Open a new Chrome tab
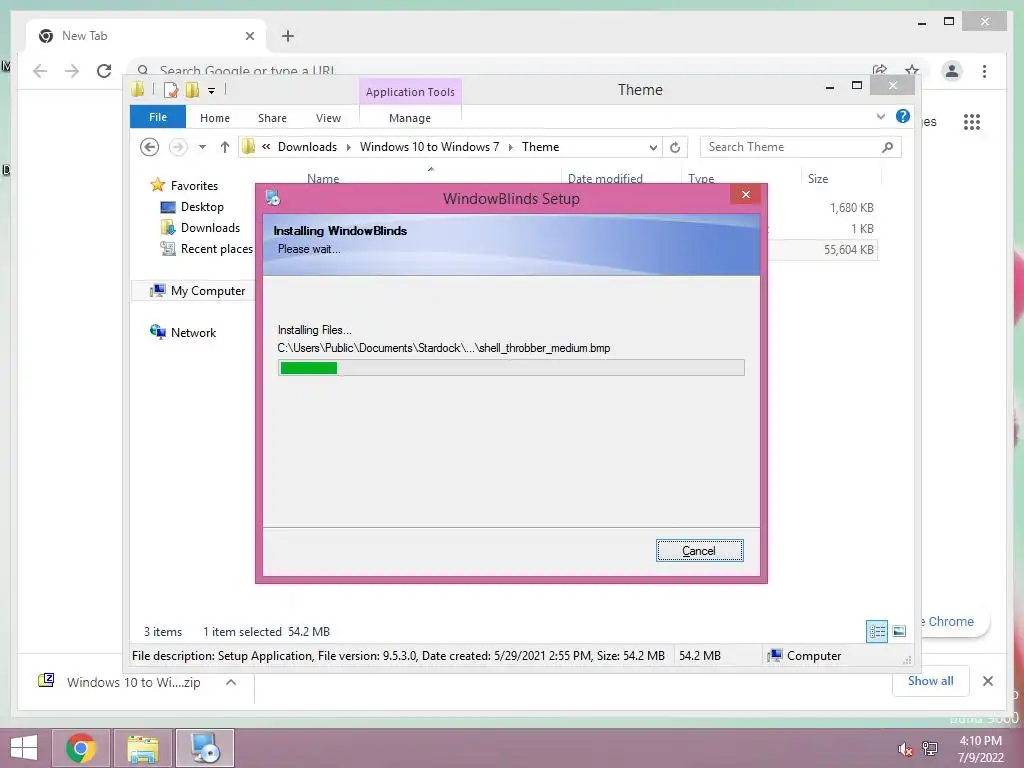 pyautogui.click(x=288, y=36)
